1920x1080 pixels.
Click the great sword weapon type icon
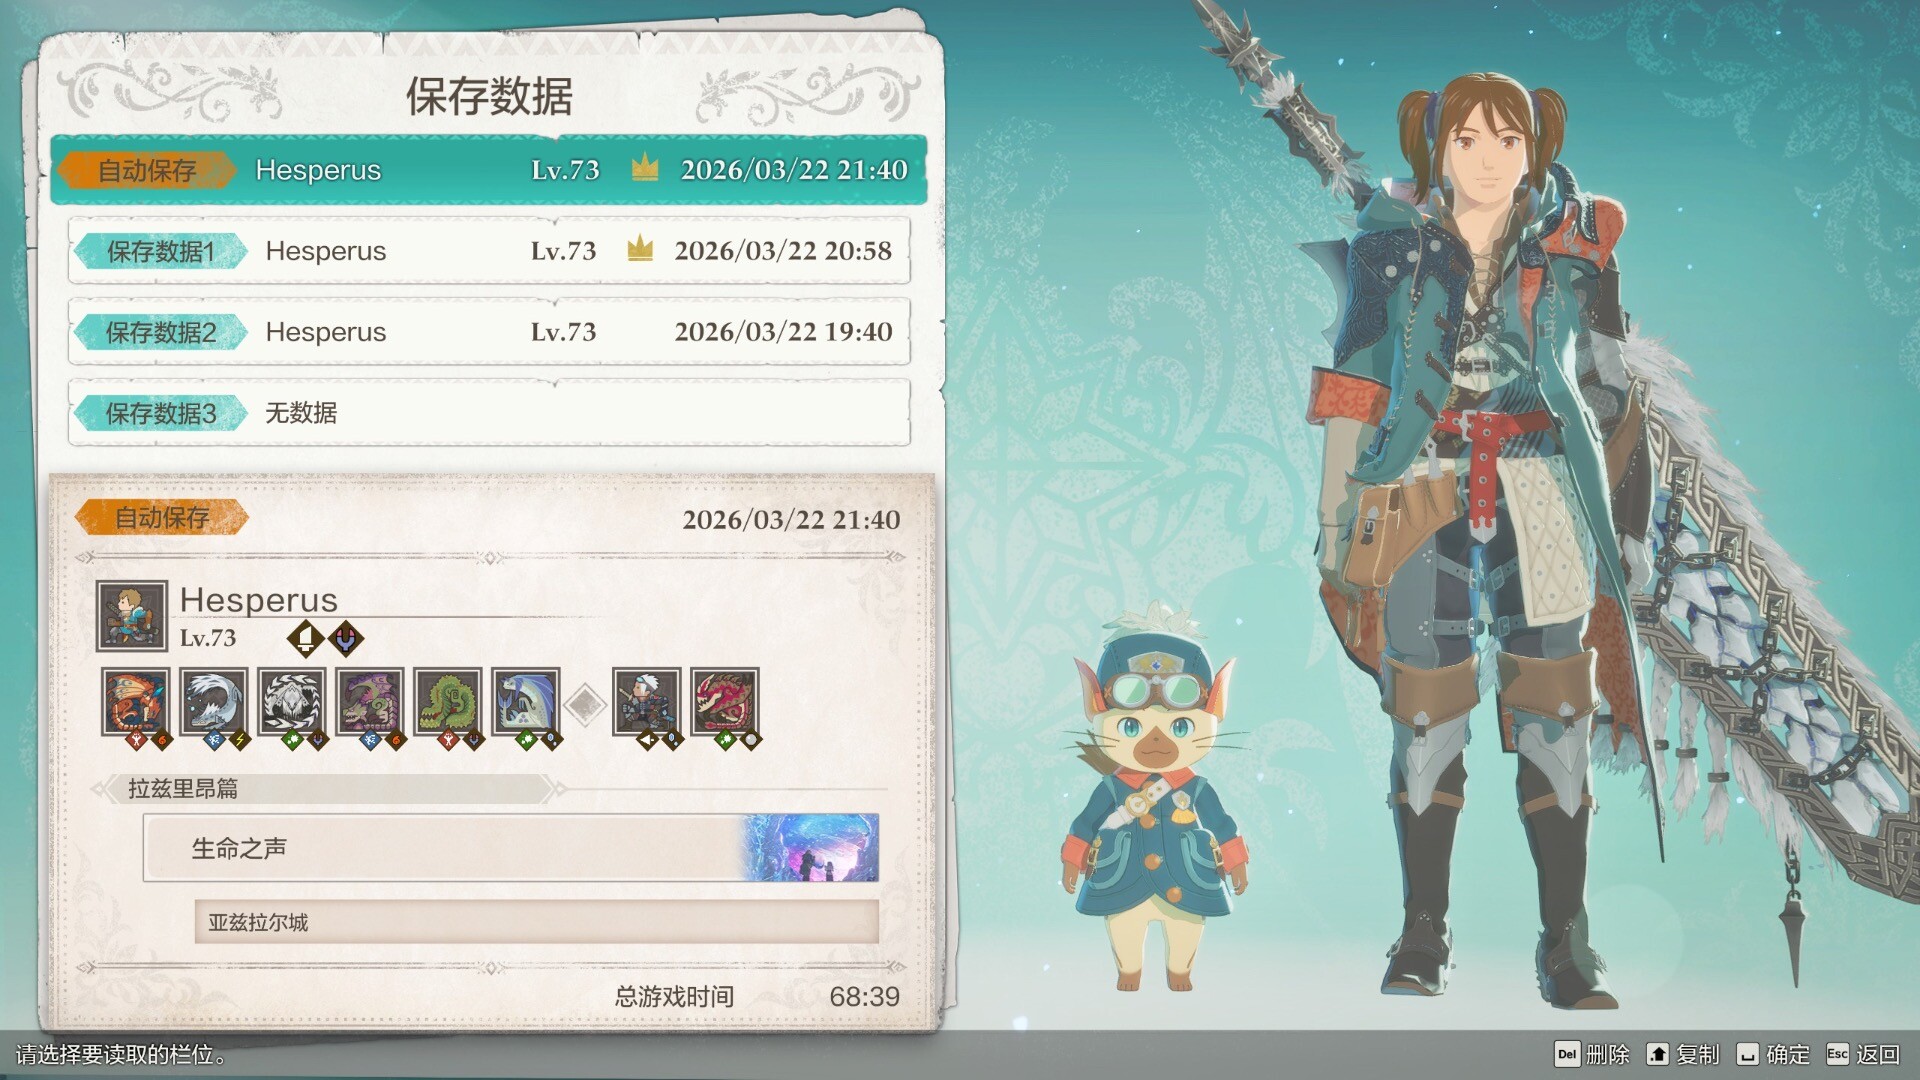pyautogui.click(x=306, y=638)
